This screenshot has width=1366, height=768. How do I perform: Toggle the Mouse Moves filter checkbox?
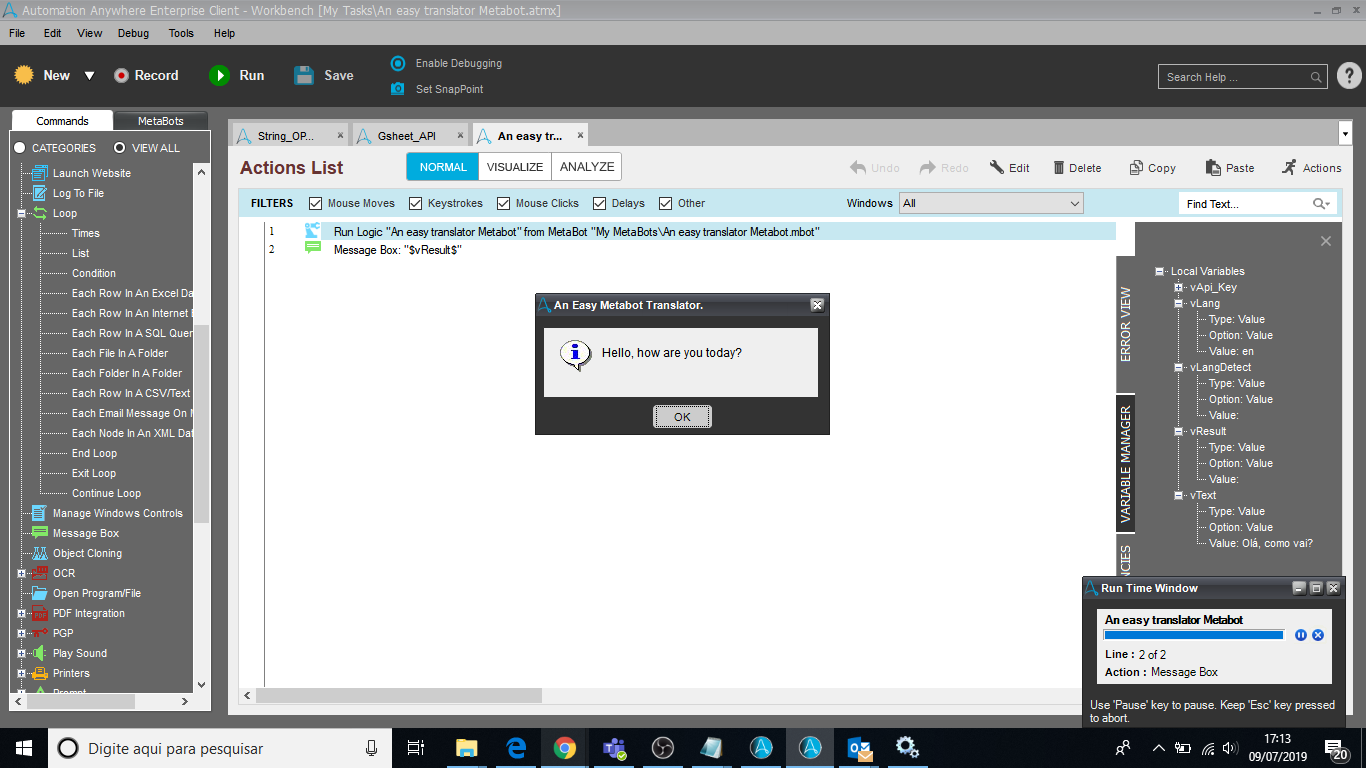pyautogui.click(x=316, y=203)
